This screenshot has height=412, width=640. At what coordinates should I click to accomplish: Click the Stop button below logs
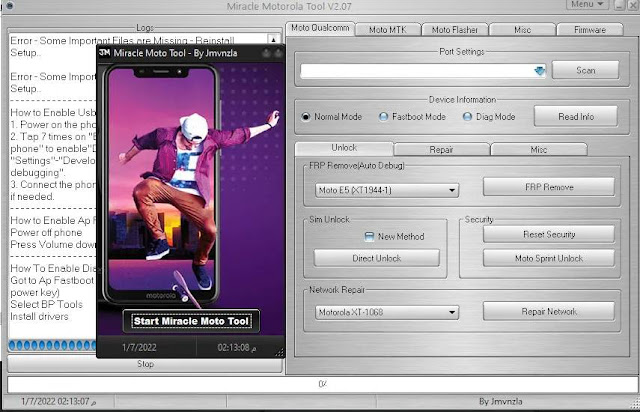(145, 364)
